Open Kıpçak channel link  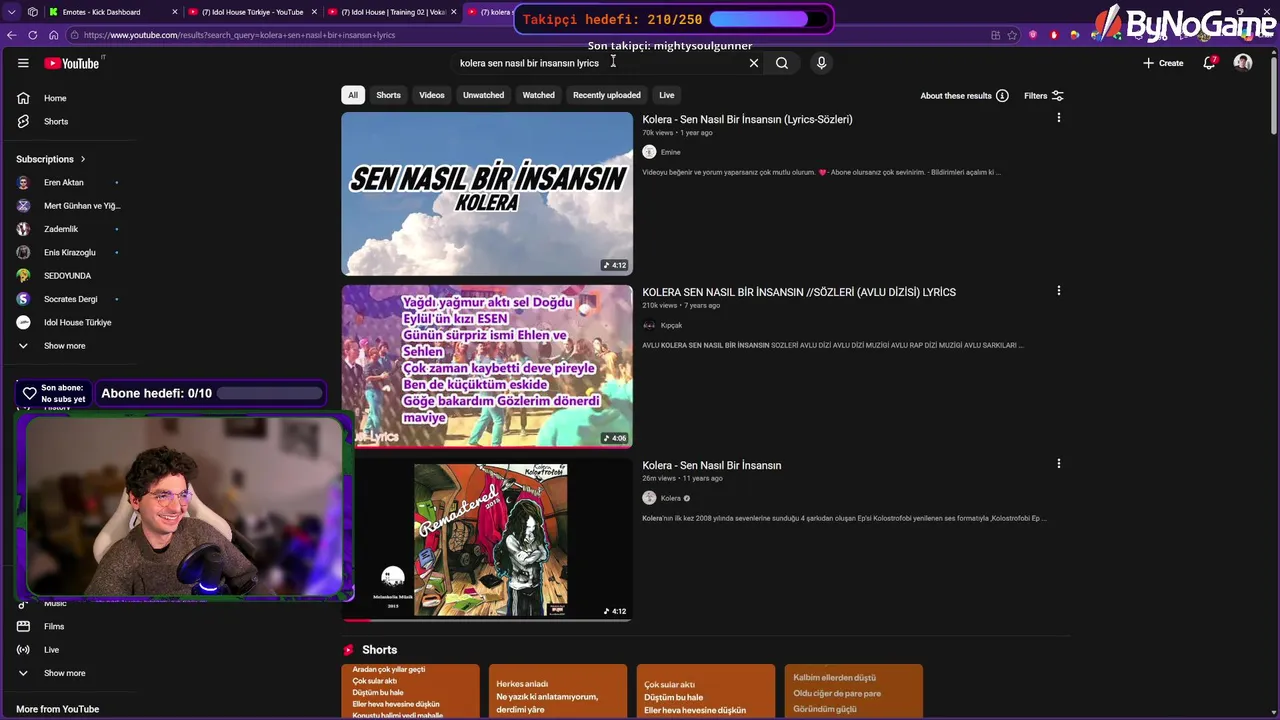(x=671, y=325)
